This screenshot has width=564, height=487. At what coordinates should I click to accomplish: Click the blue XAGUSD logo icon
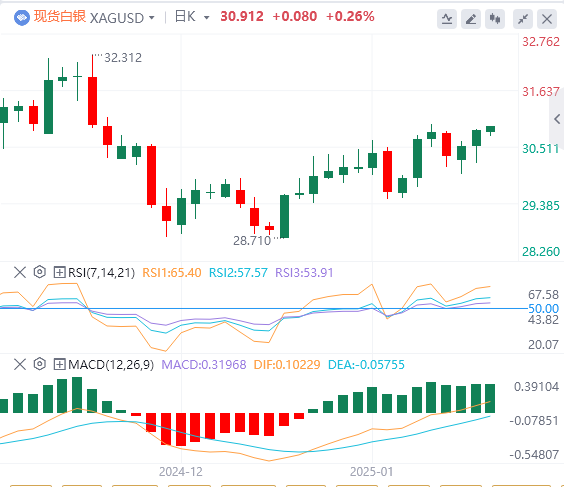[x=22, y=18]
